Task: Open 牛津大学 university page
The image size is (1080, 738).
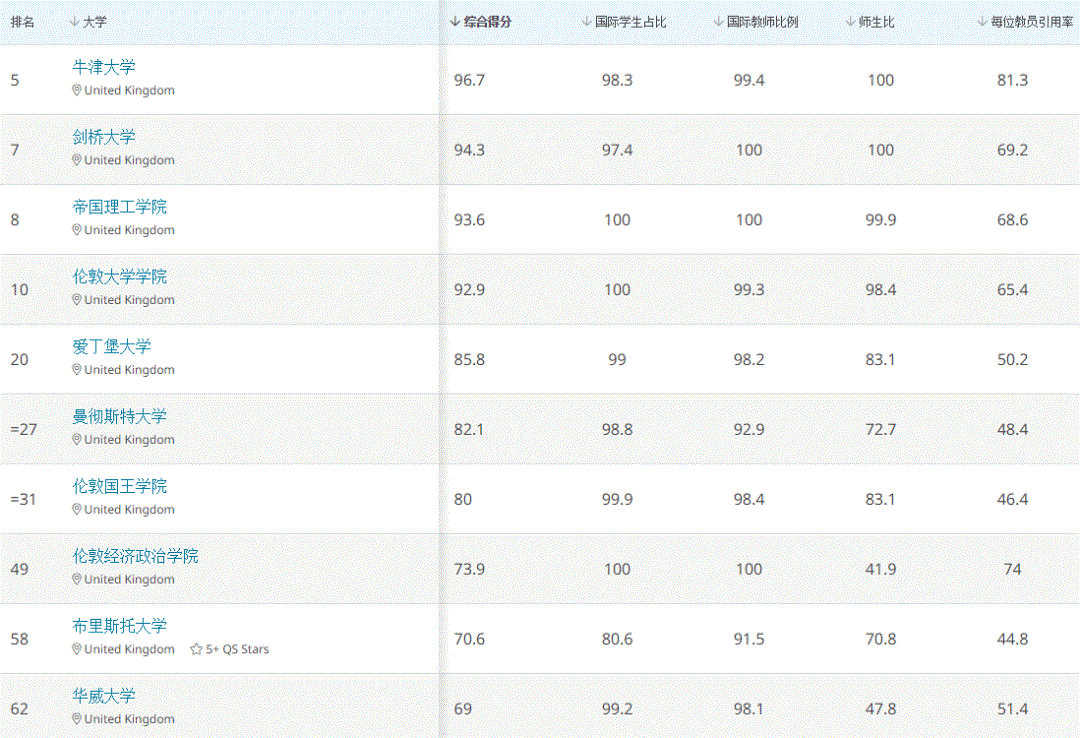Action: click(104, 67)
